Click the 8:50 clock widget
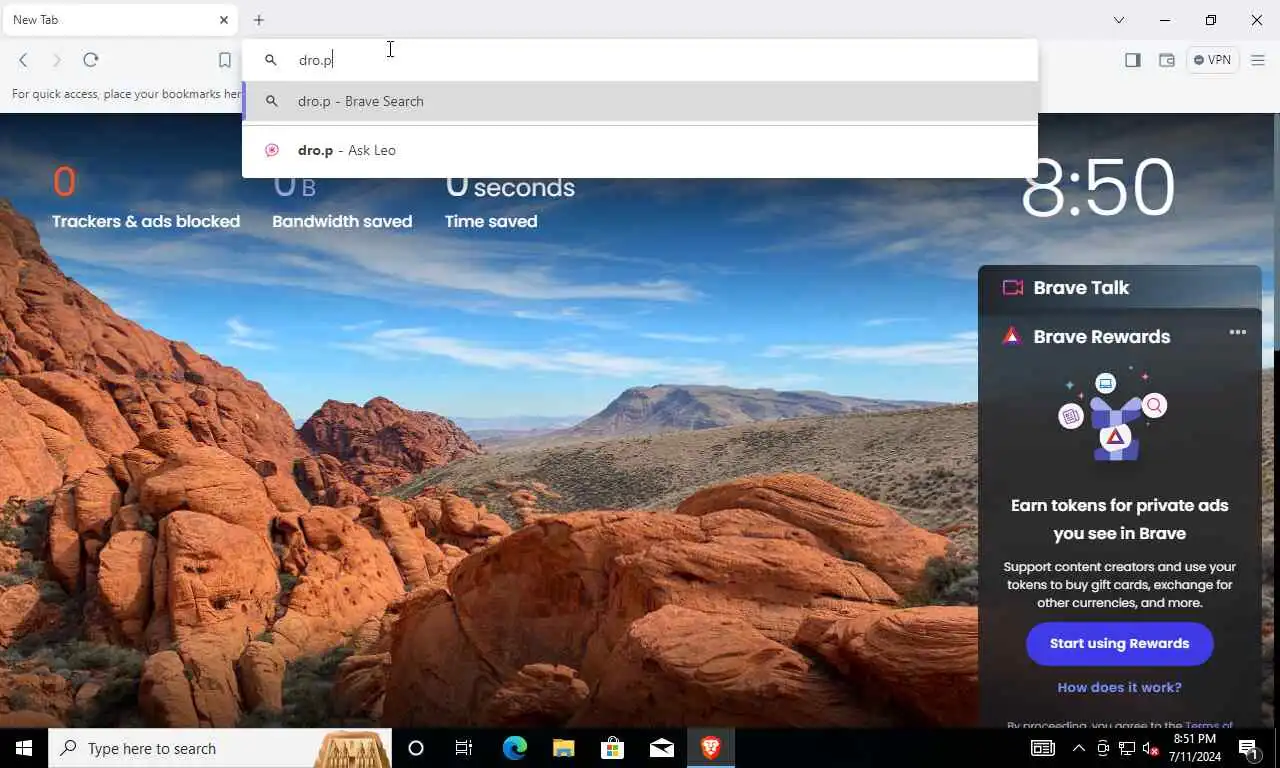 pos(1098,188)
